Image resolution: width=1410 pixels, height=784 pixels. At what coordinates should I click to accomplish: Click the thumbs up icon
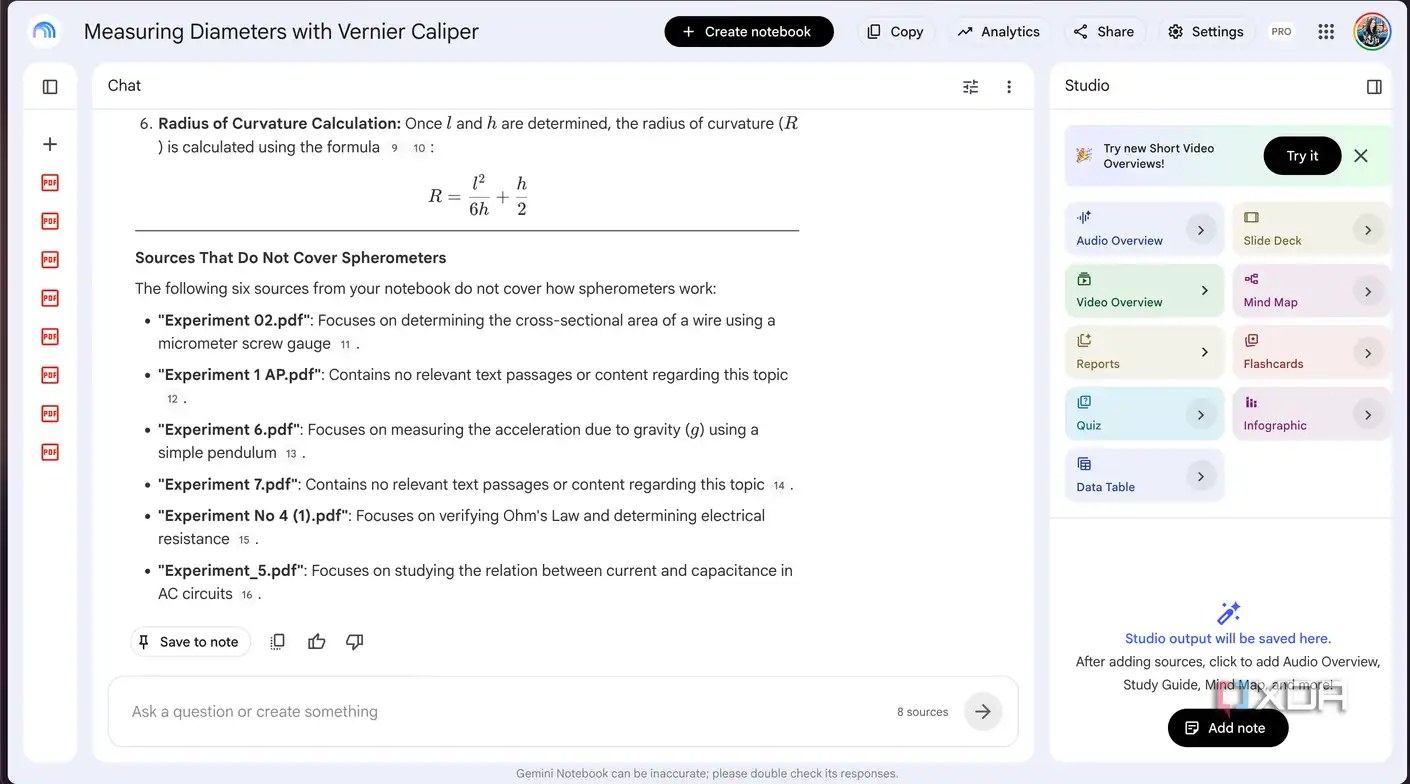[317, 642]
